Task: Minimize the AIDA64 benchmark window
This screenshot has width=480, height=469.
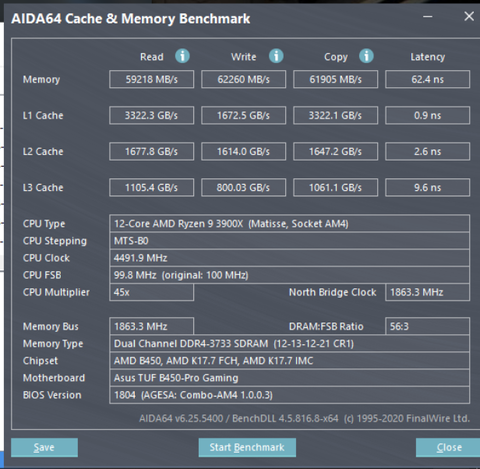Action: click(428, 16)
